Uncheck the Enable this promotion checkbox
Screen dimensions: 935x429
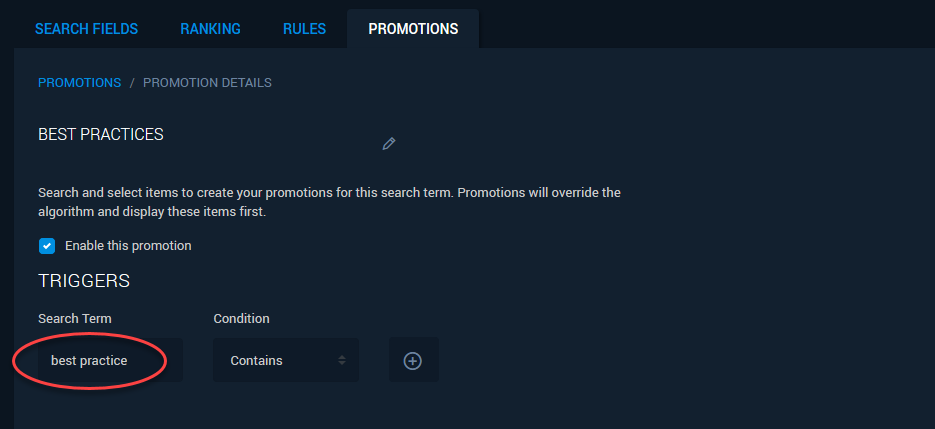tap(47, 246)
